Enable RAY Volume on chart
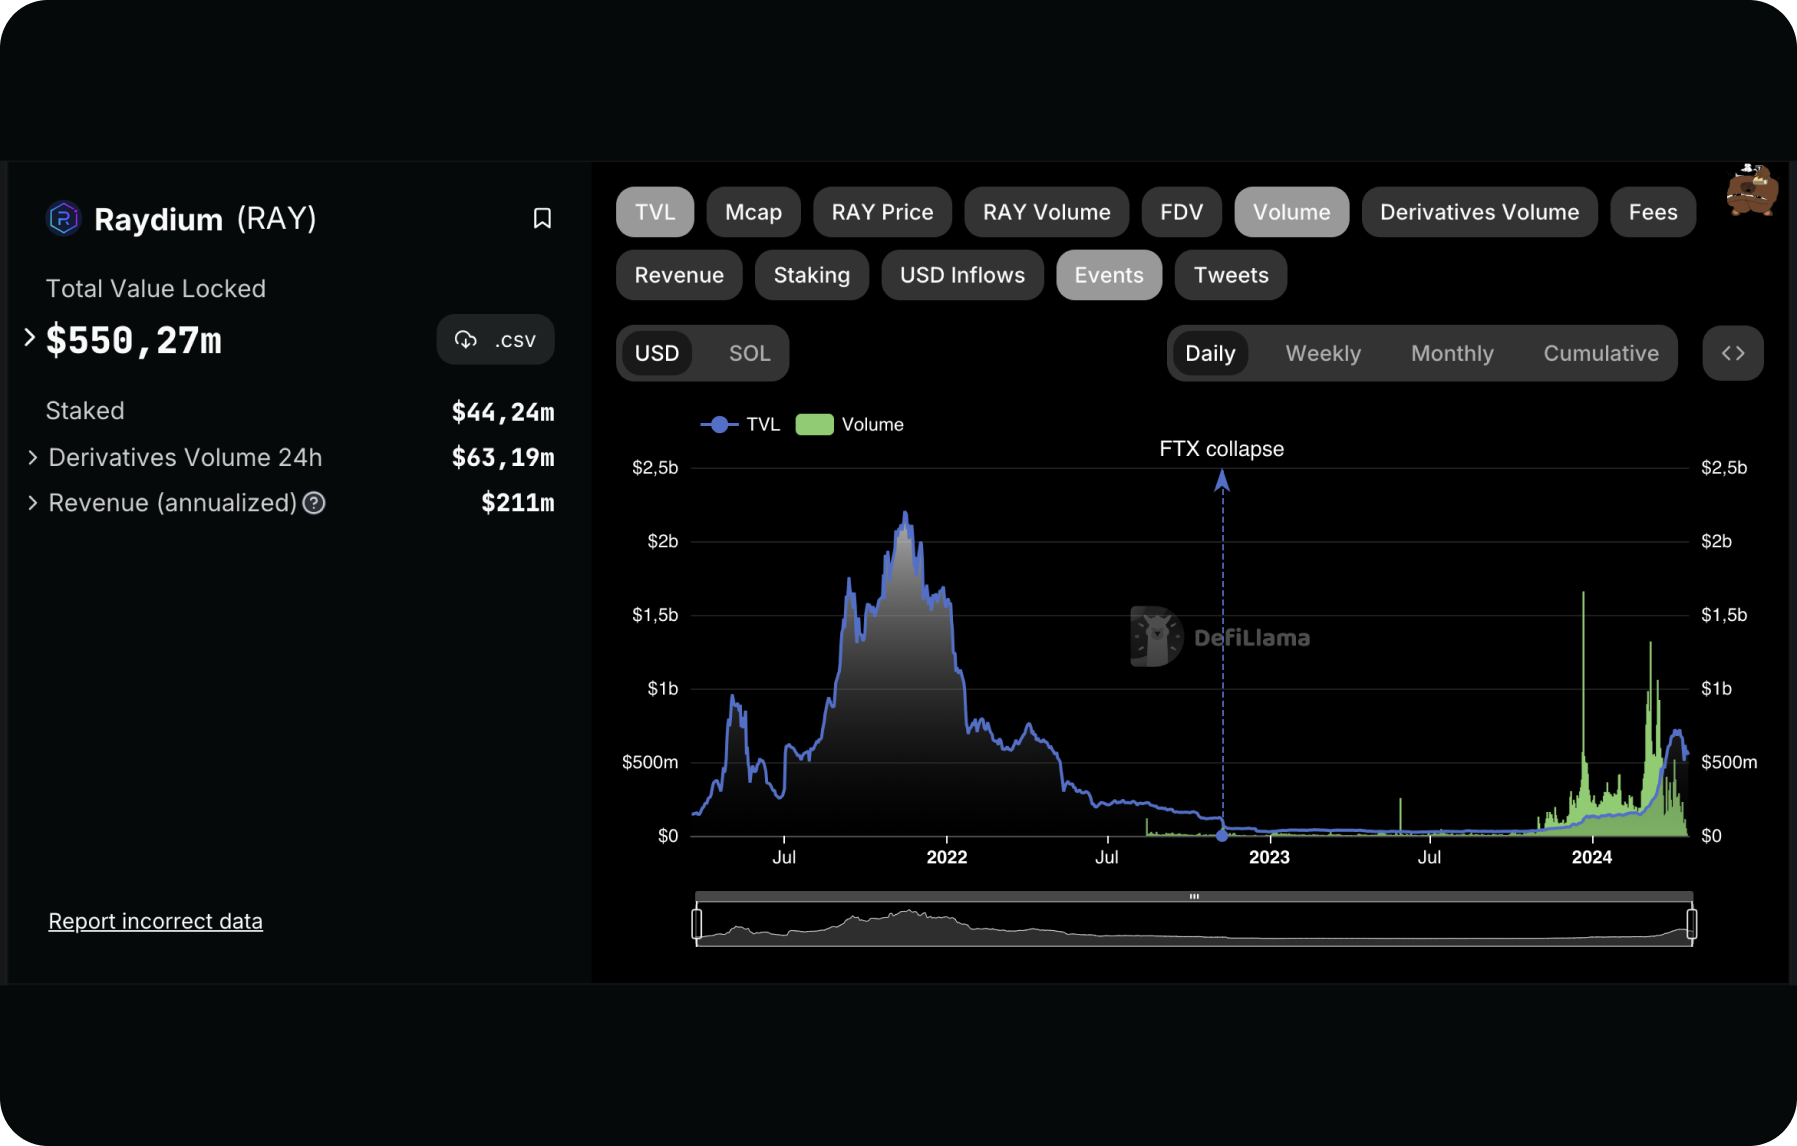 pyautogui.click(x=1046, y=212)
